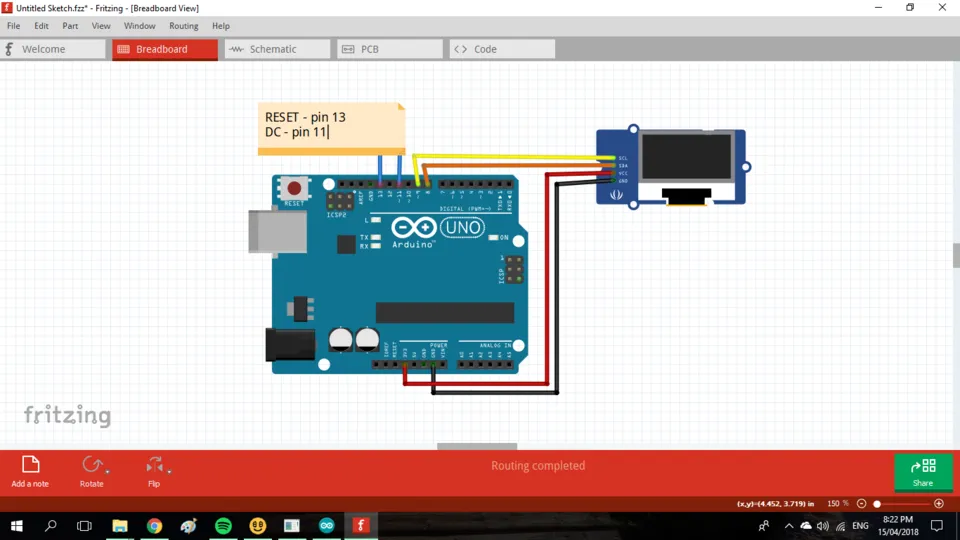The image size is (960, 540).
Task: Click the volume speaker tray icon
Action: 823,526
